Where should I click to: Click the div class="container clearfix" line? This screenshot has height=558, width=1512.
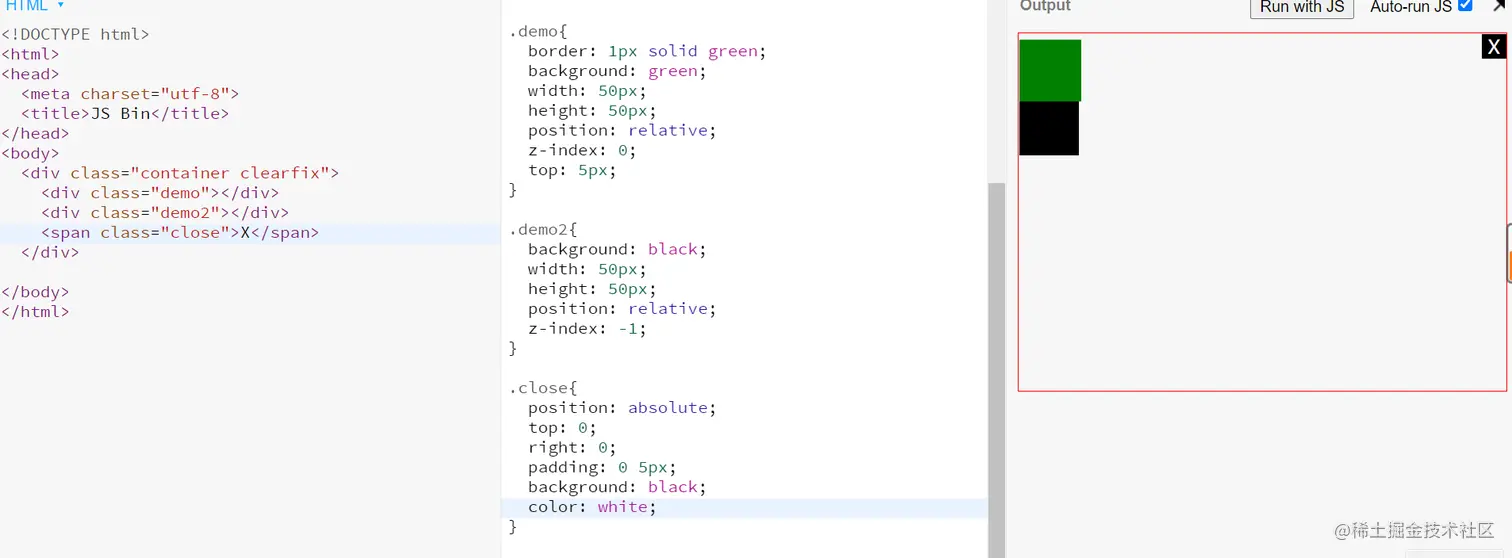click(x=180, y=173)
